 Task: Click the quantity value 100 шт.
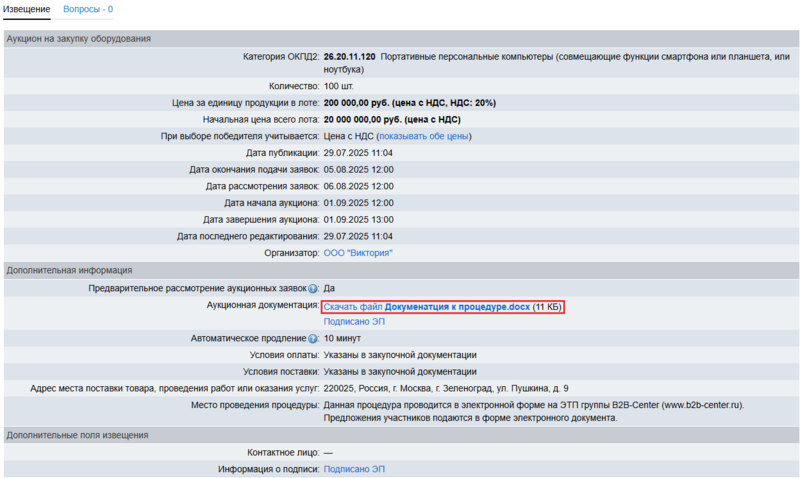coord(340,86)
